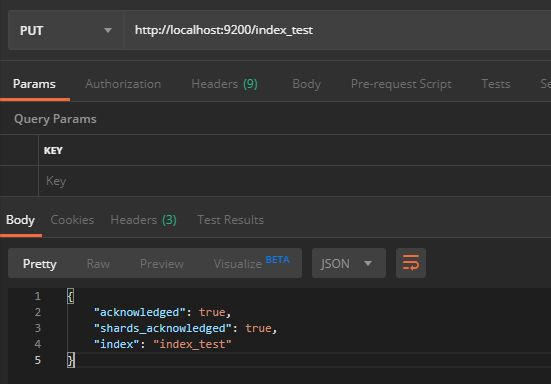The height and width of the screenshot is (384, 551).
Task: Click the Key query param field
Action: (x=294, y=181)
